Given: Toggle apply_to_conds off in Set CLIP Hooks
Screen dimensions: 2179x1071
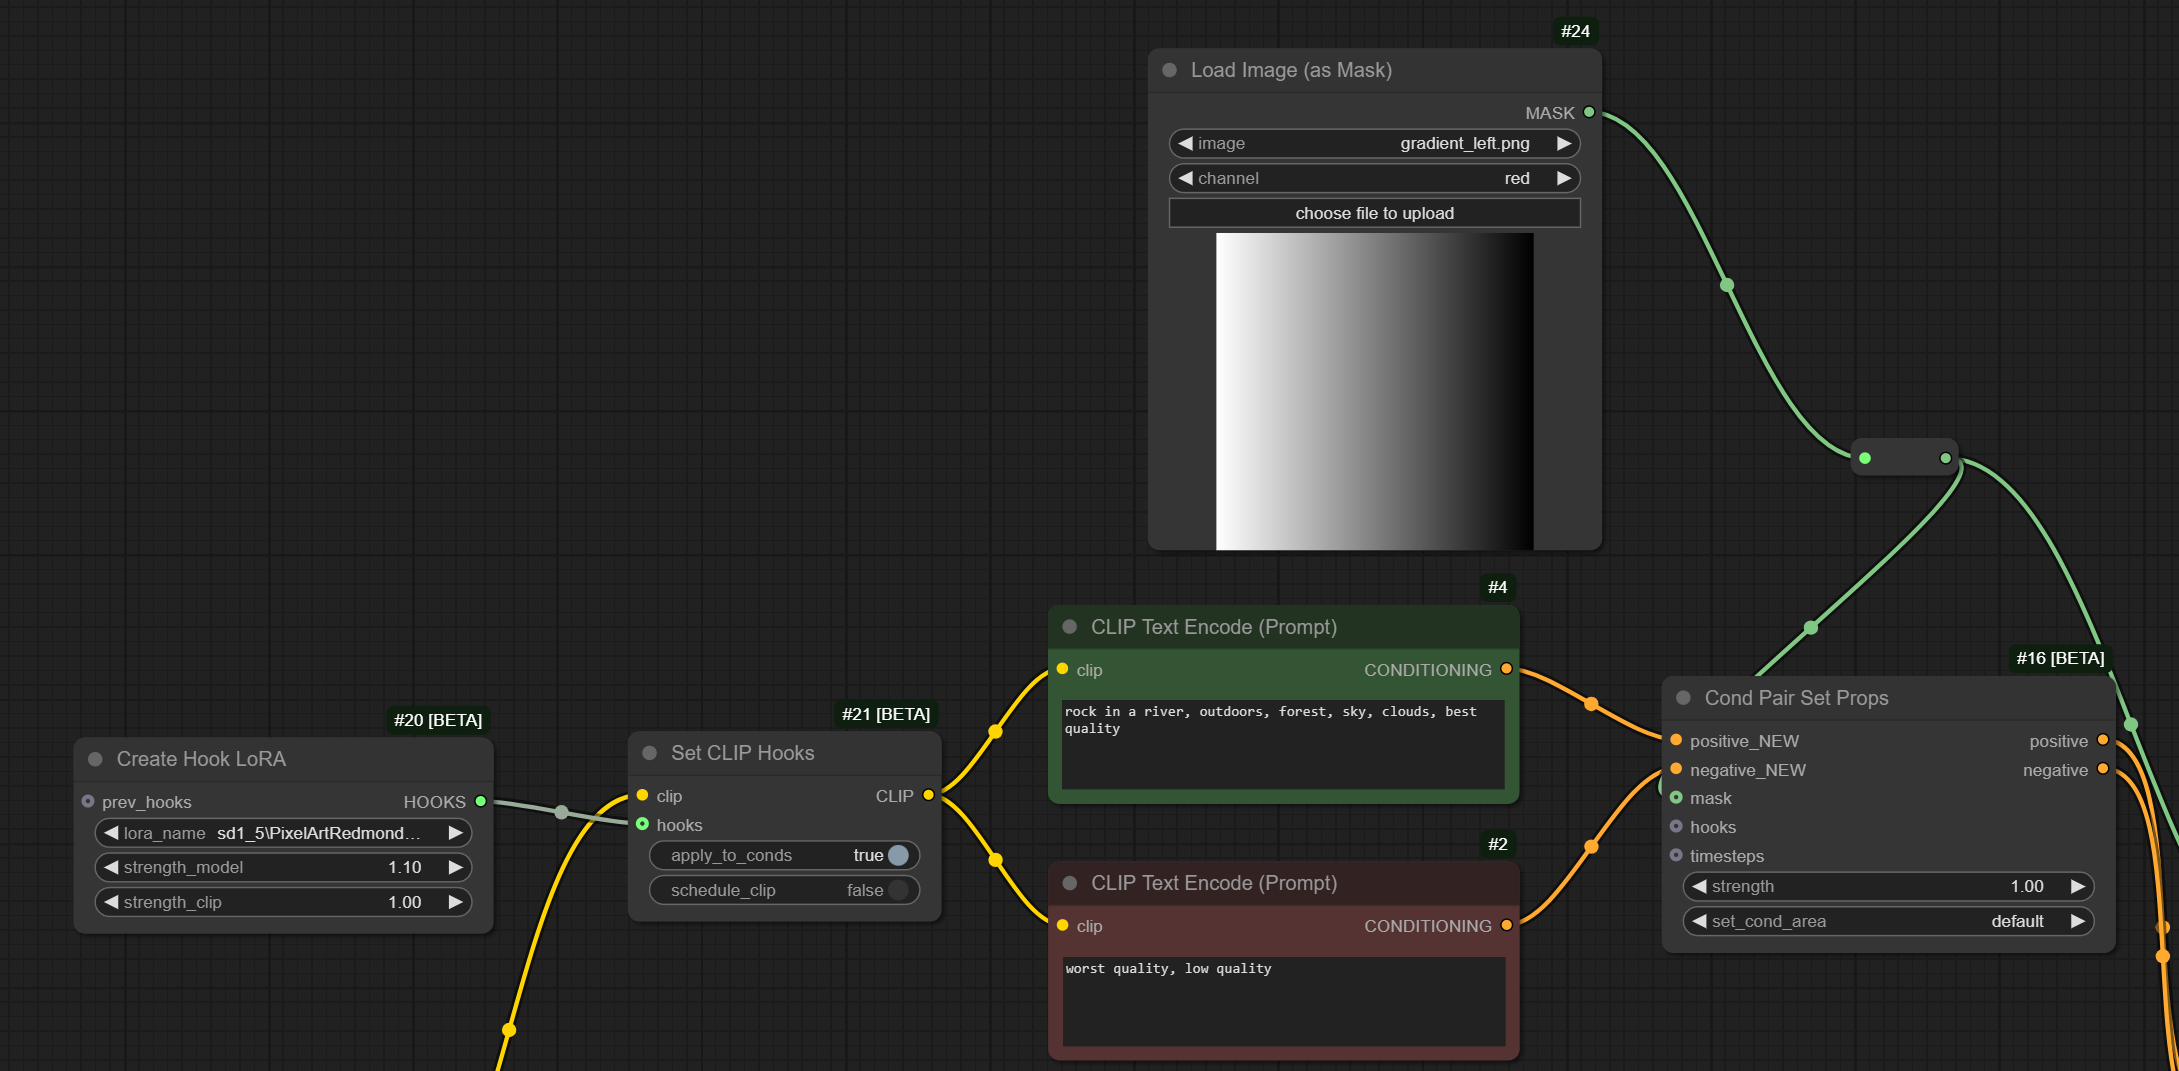Looking at the screenshot, I should click(899, 855).
